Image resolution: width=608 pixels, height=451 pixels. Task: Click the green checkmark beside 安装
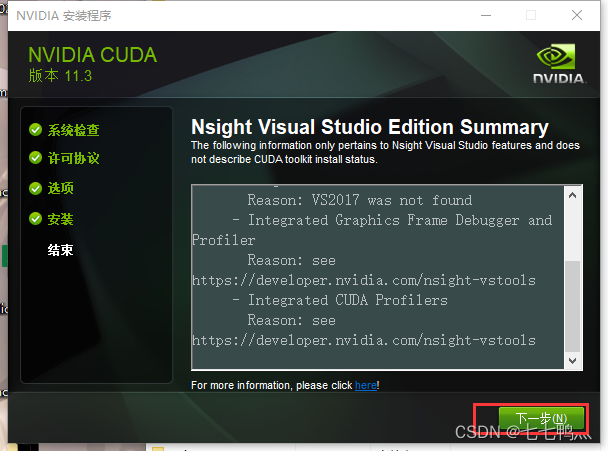point(35,219)
